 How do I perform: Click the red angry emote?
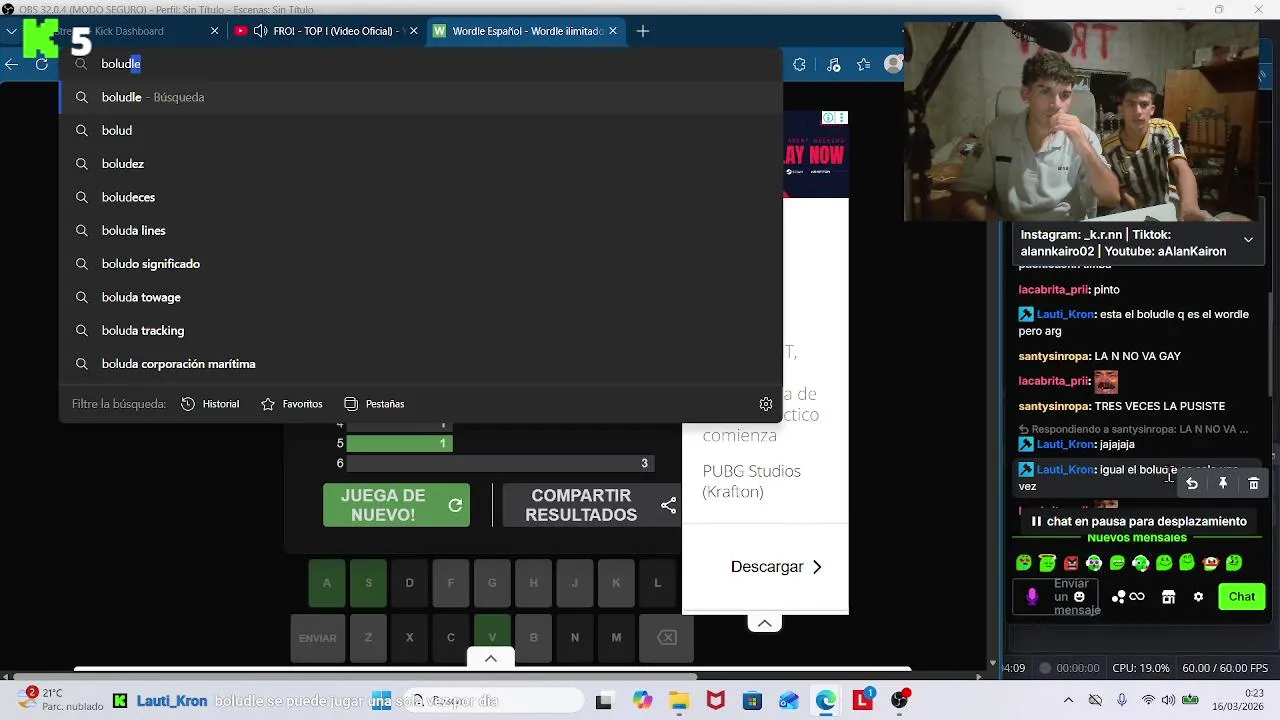coord(1071,563)
